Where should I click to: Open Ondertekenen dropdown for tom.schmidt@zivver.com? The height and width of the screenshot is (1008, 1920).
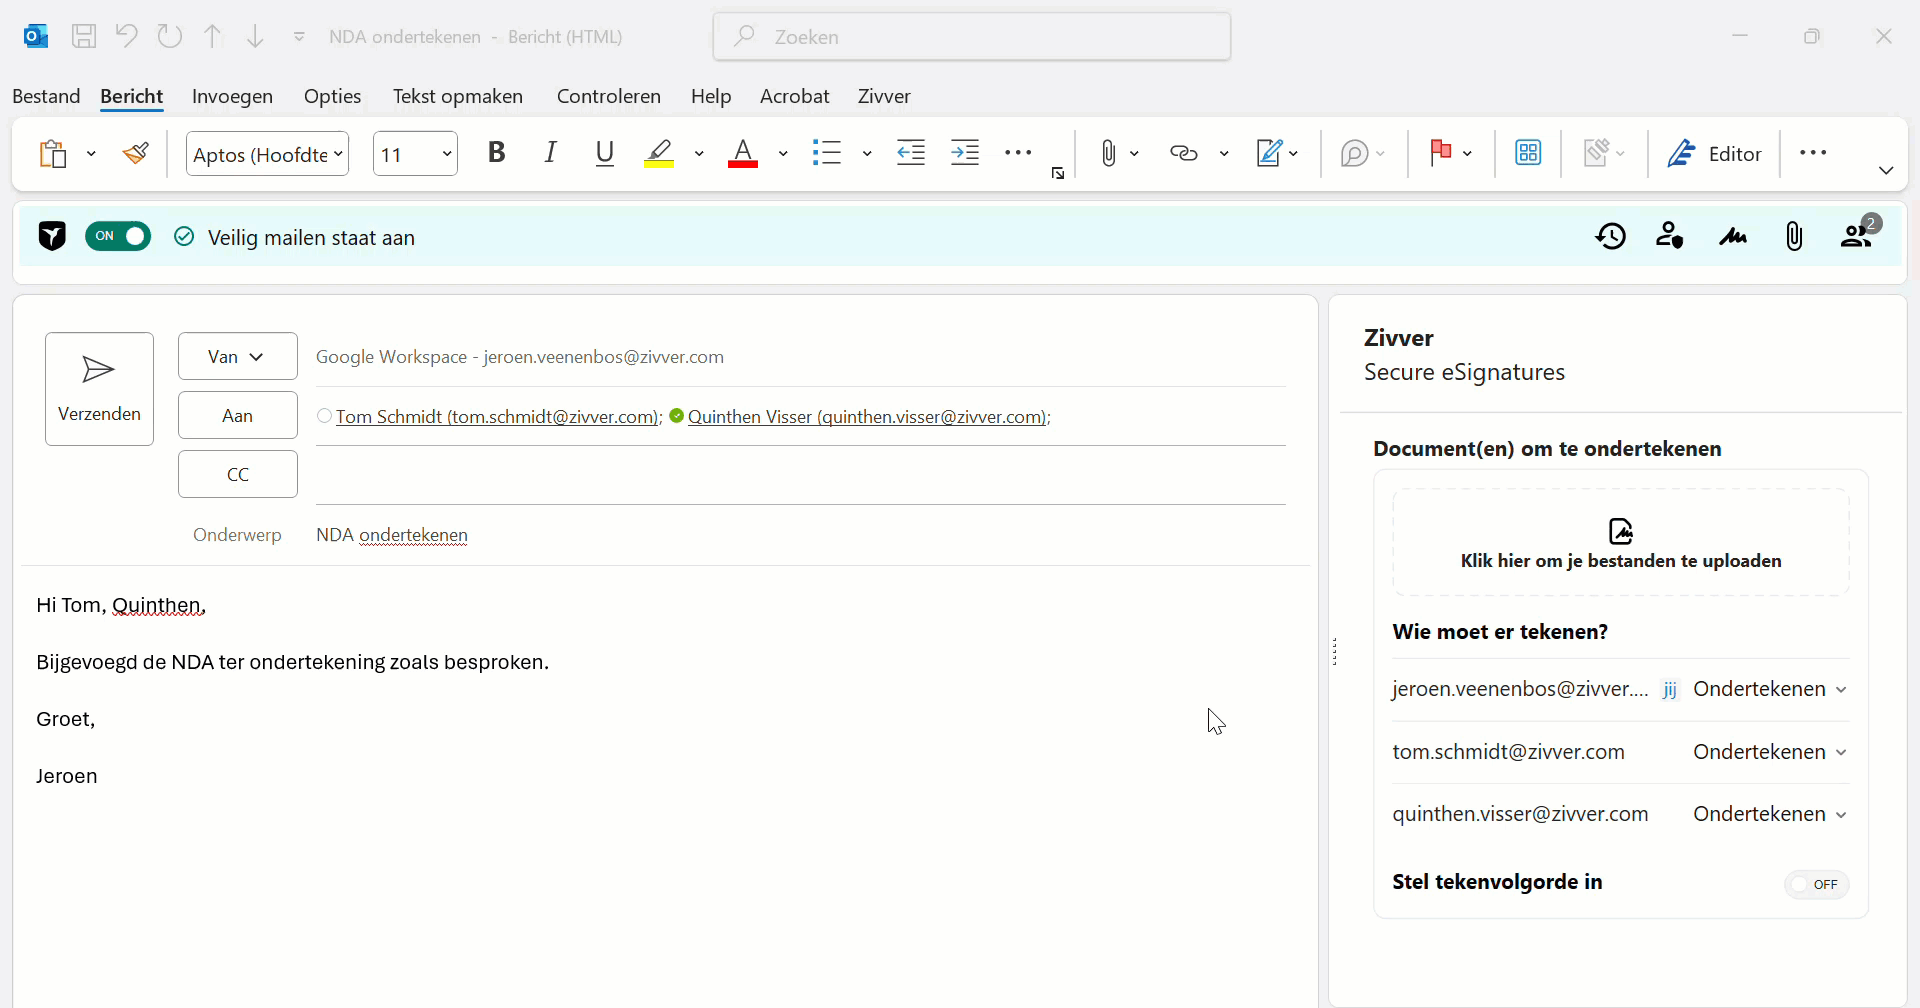pyautogui.click(x=1769, y=752)
